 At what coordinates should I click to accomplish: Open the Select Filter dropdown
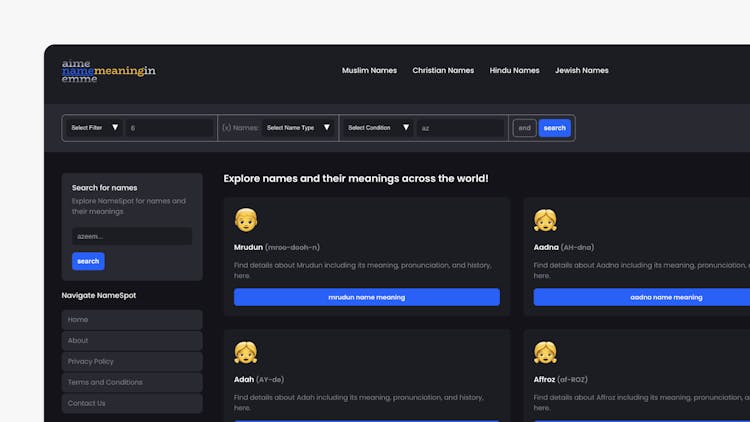(94, 128)
